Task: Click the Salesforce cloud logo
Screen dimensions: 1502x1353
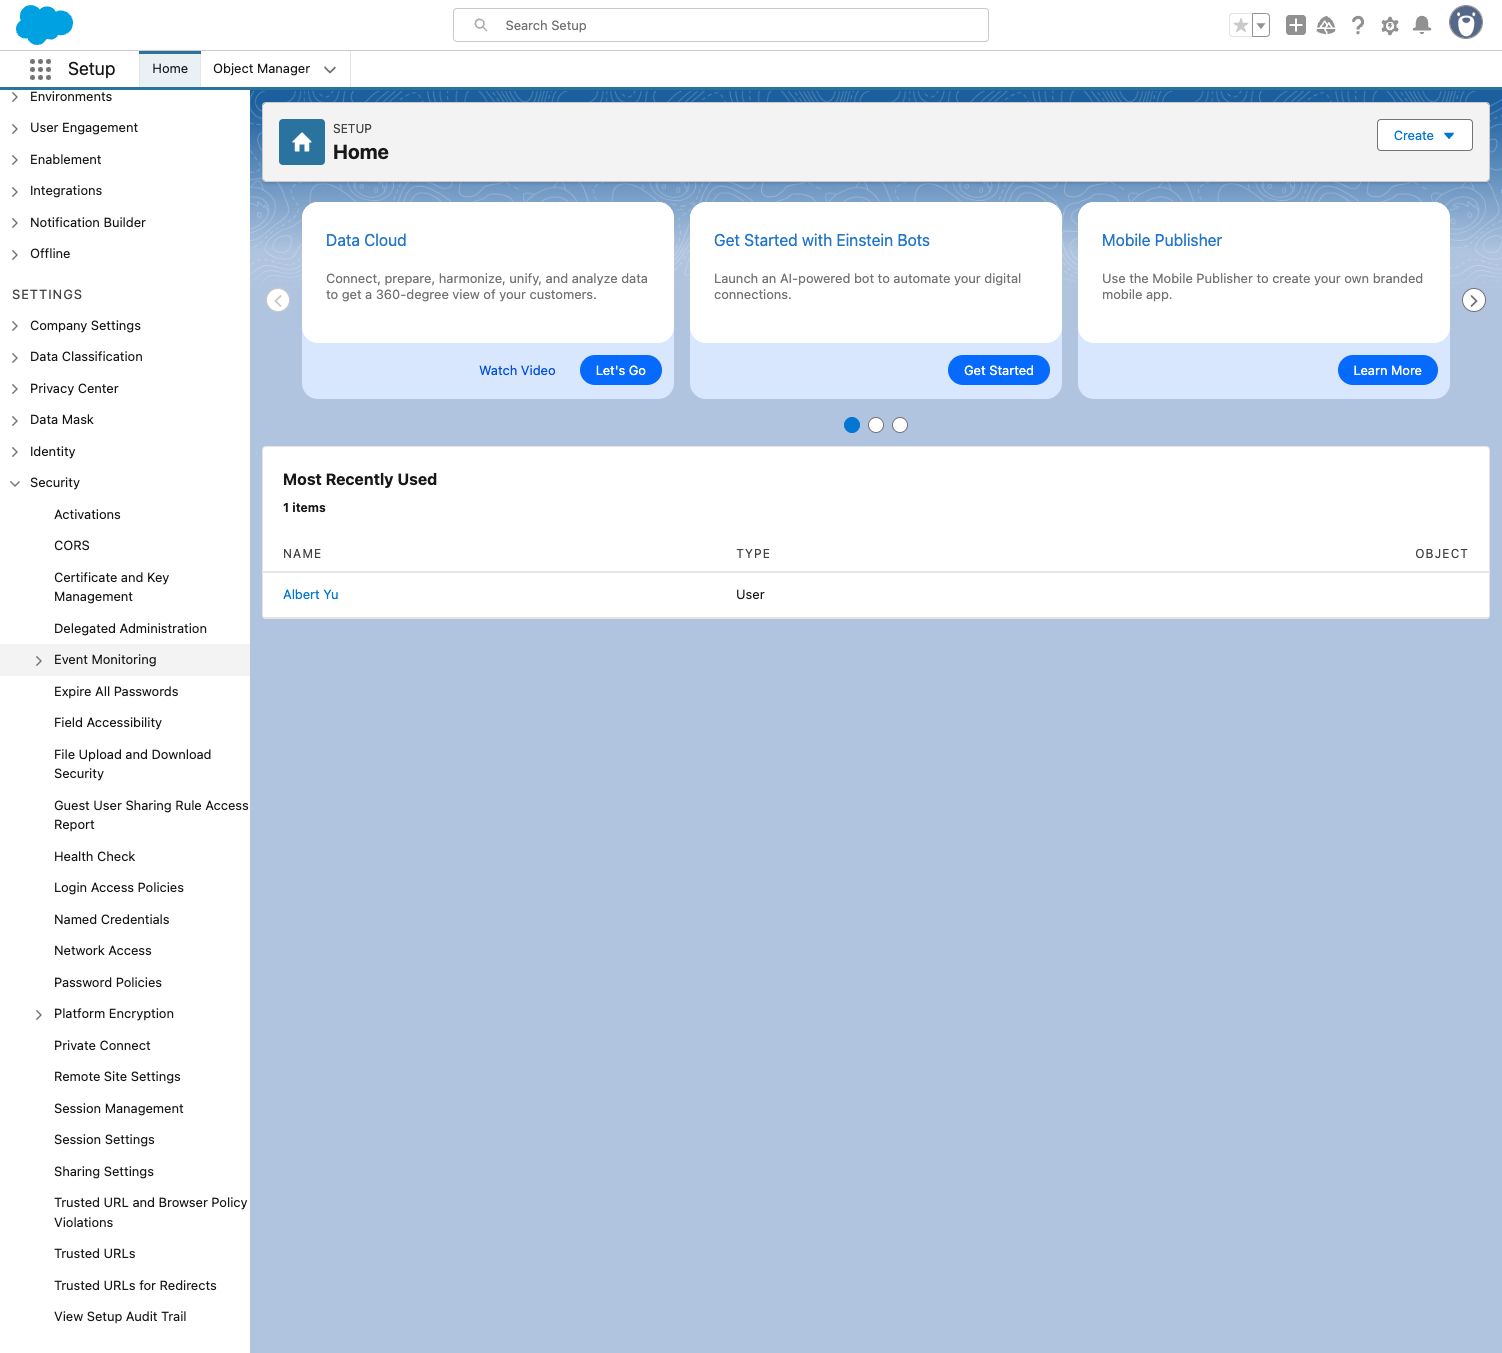Action: (45, 25)
